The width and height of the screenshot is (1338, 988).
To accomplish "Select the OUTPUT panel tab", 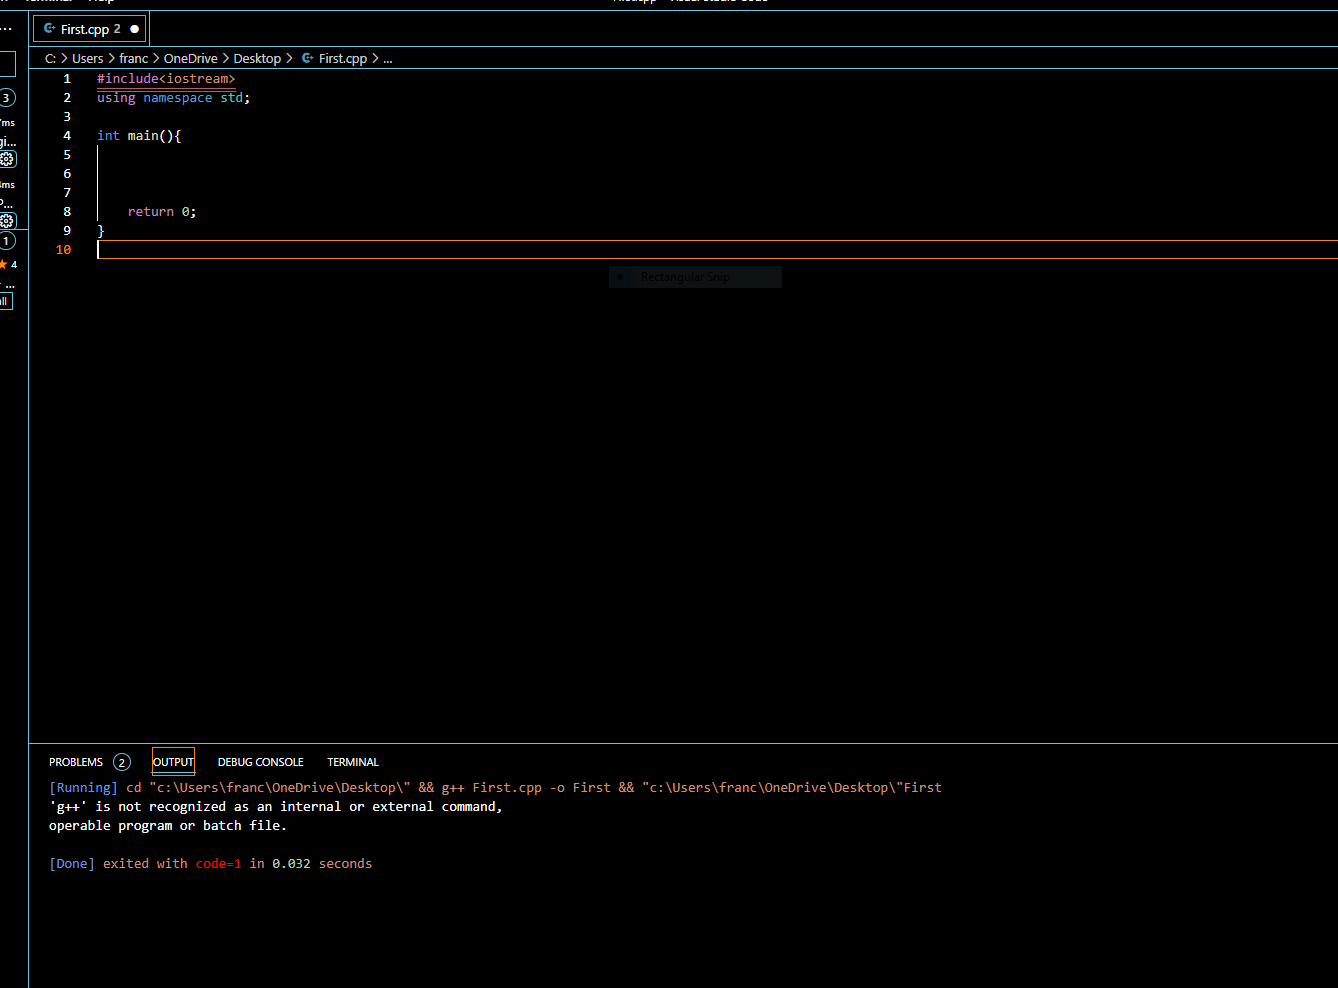I will (173, 762).
